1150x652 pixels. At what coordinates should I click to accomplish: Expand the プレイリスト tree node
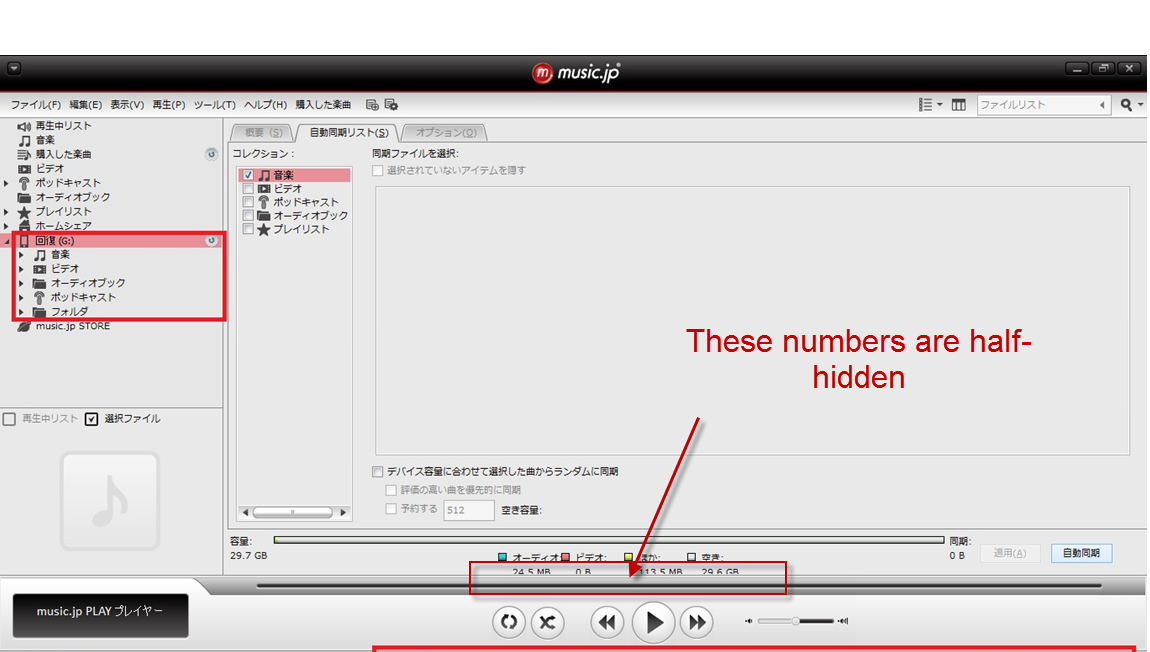pyautogui.click(x=7, y=212)
